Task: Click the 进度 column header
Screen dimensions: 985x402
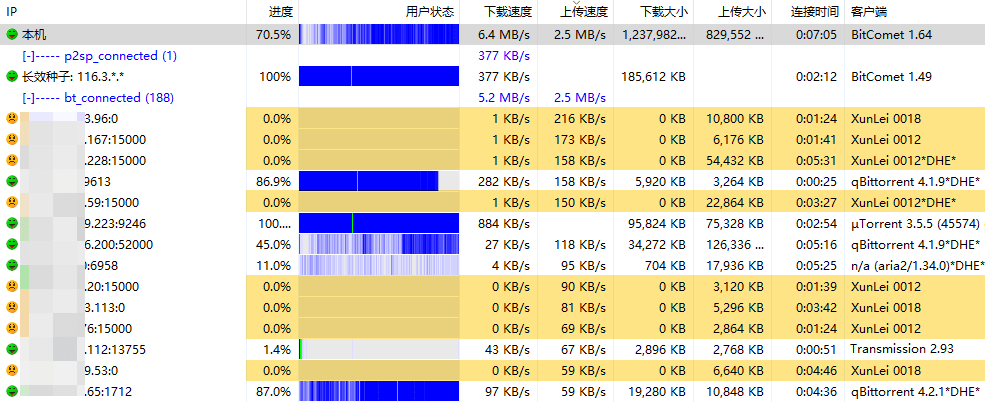Action: click(281, 12)
